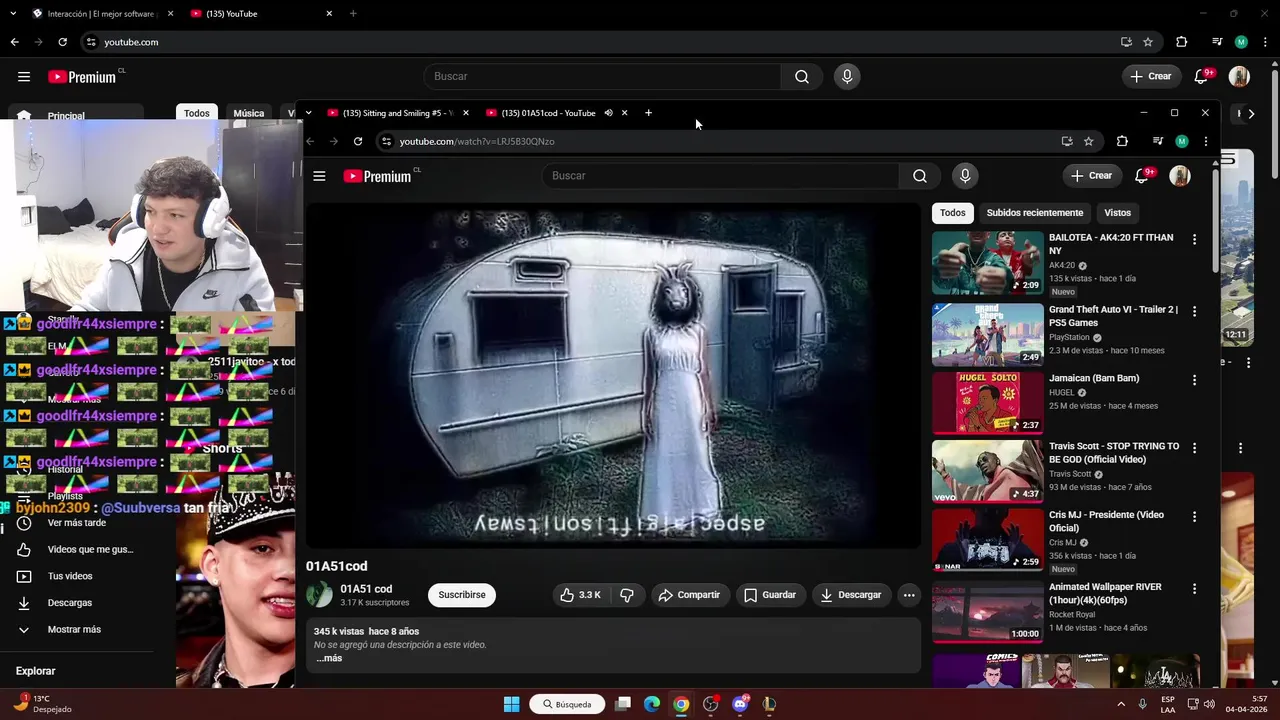Open the Windows Start menu
The width and height of the screenshot is (1280, 720).
click(x=511, y=704)
